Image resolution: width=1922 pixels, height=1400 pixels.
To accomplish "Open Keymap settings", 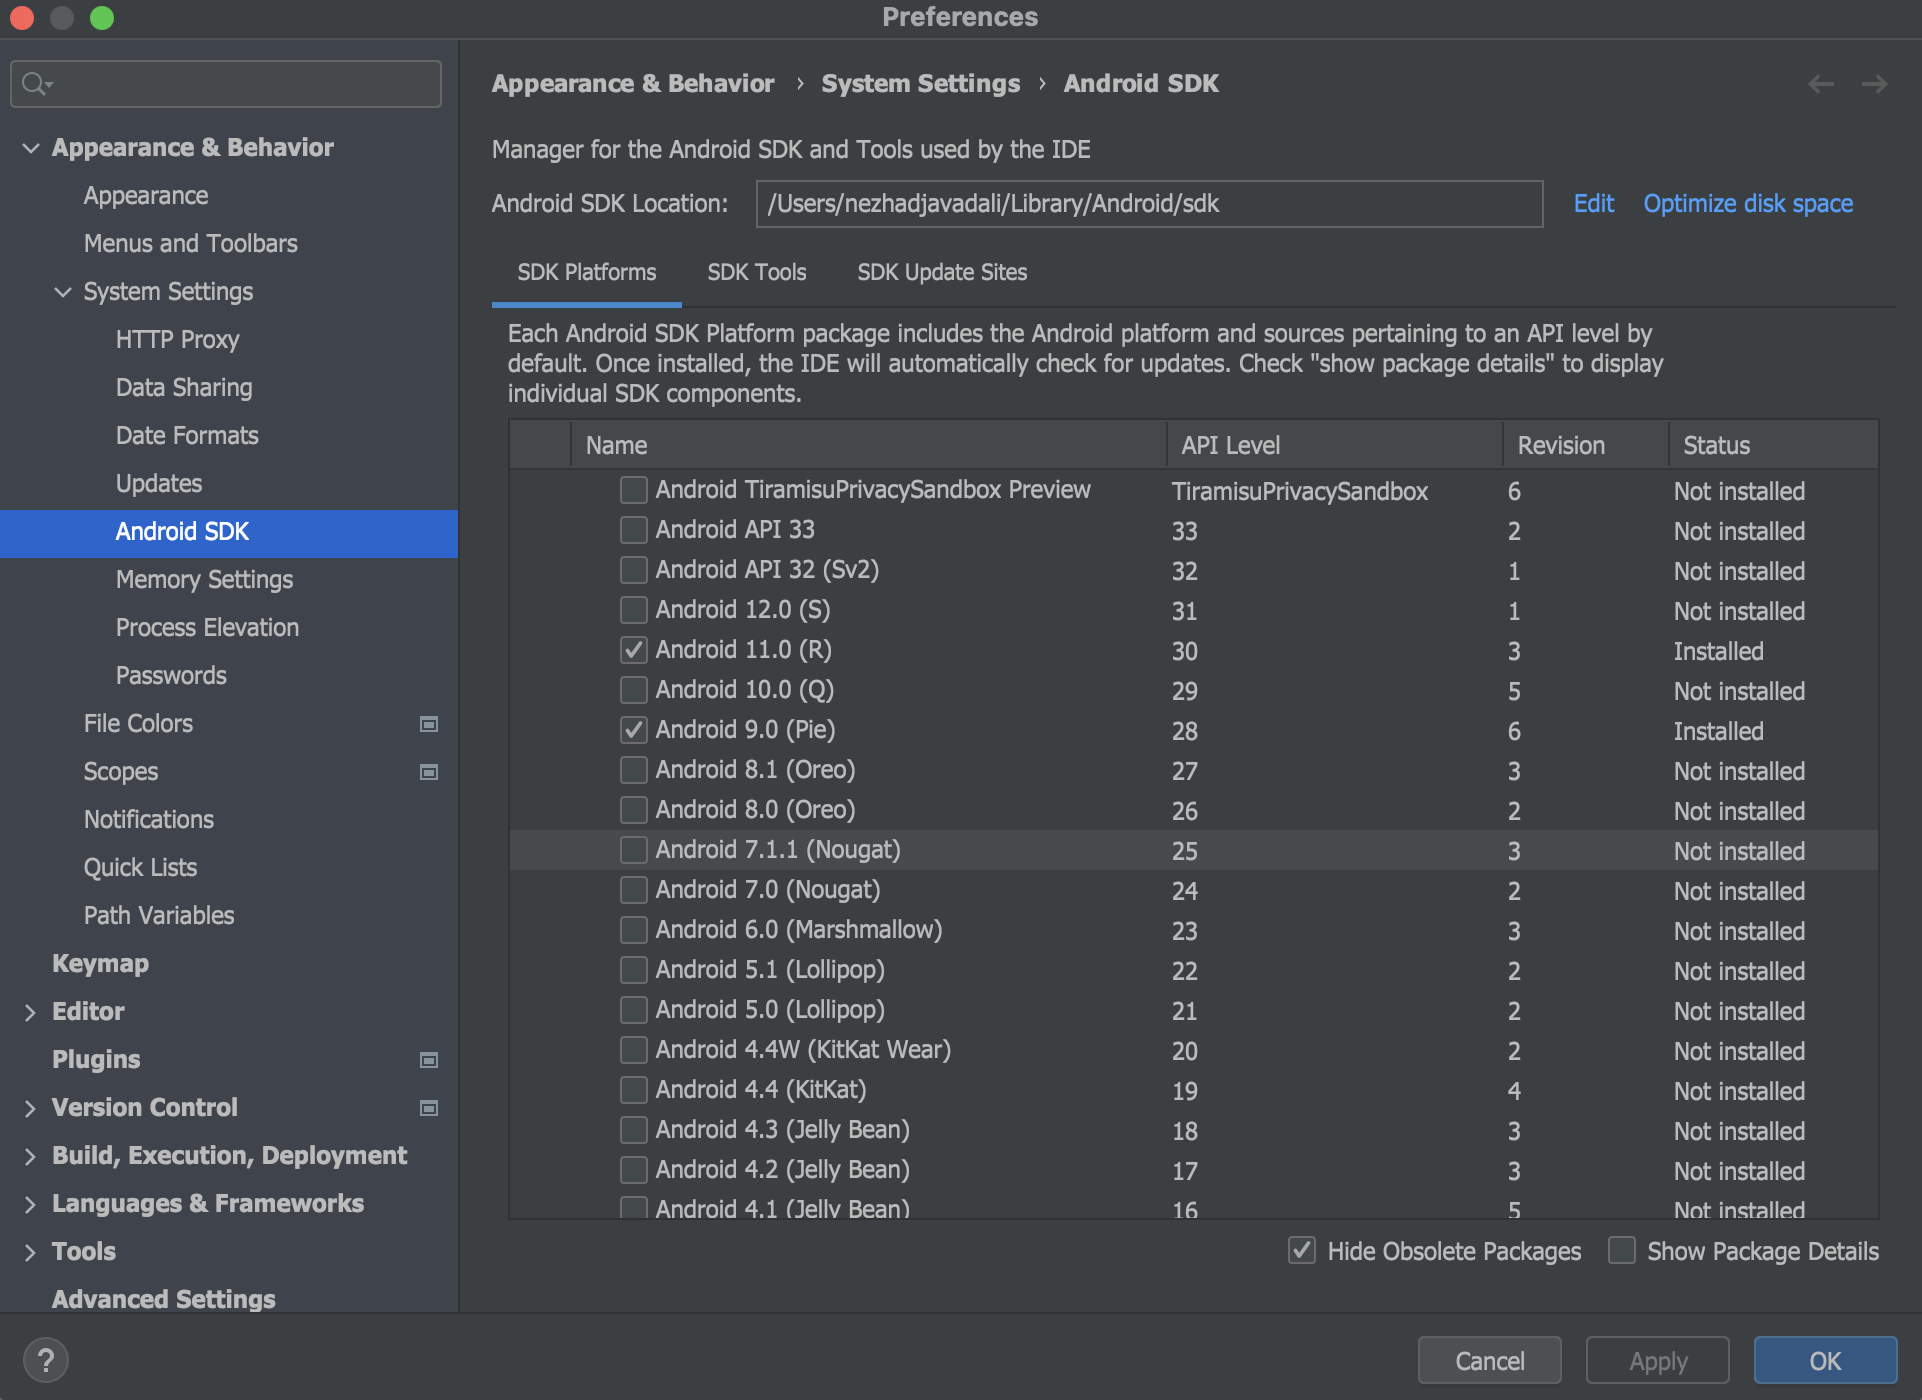I will pyautogui.click(x=100, y=964).
